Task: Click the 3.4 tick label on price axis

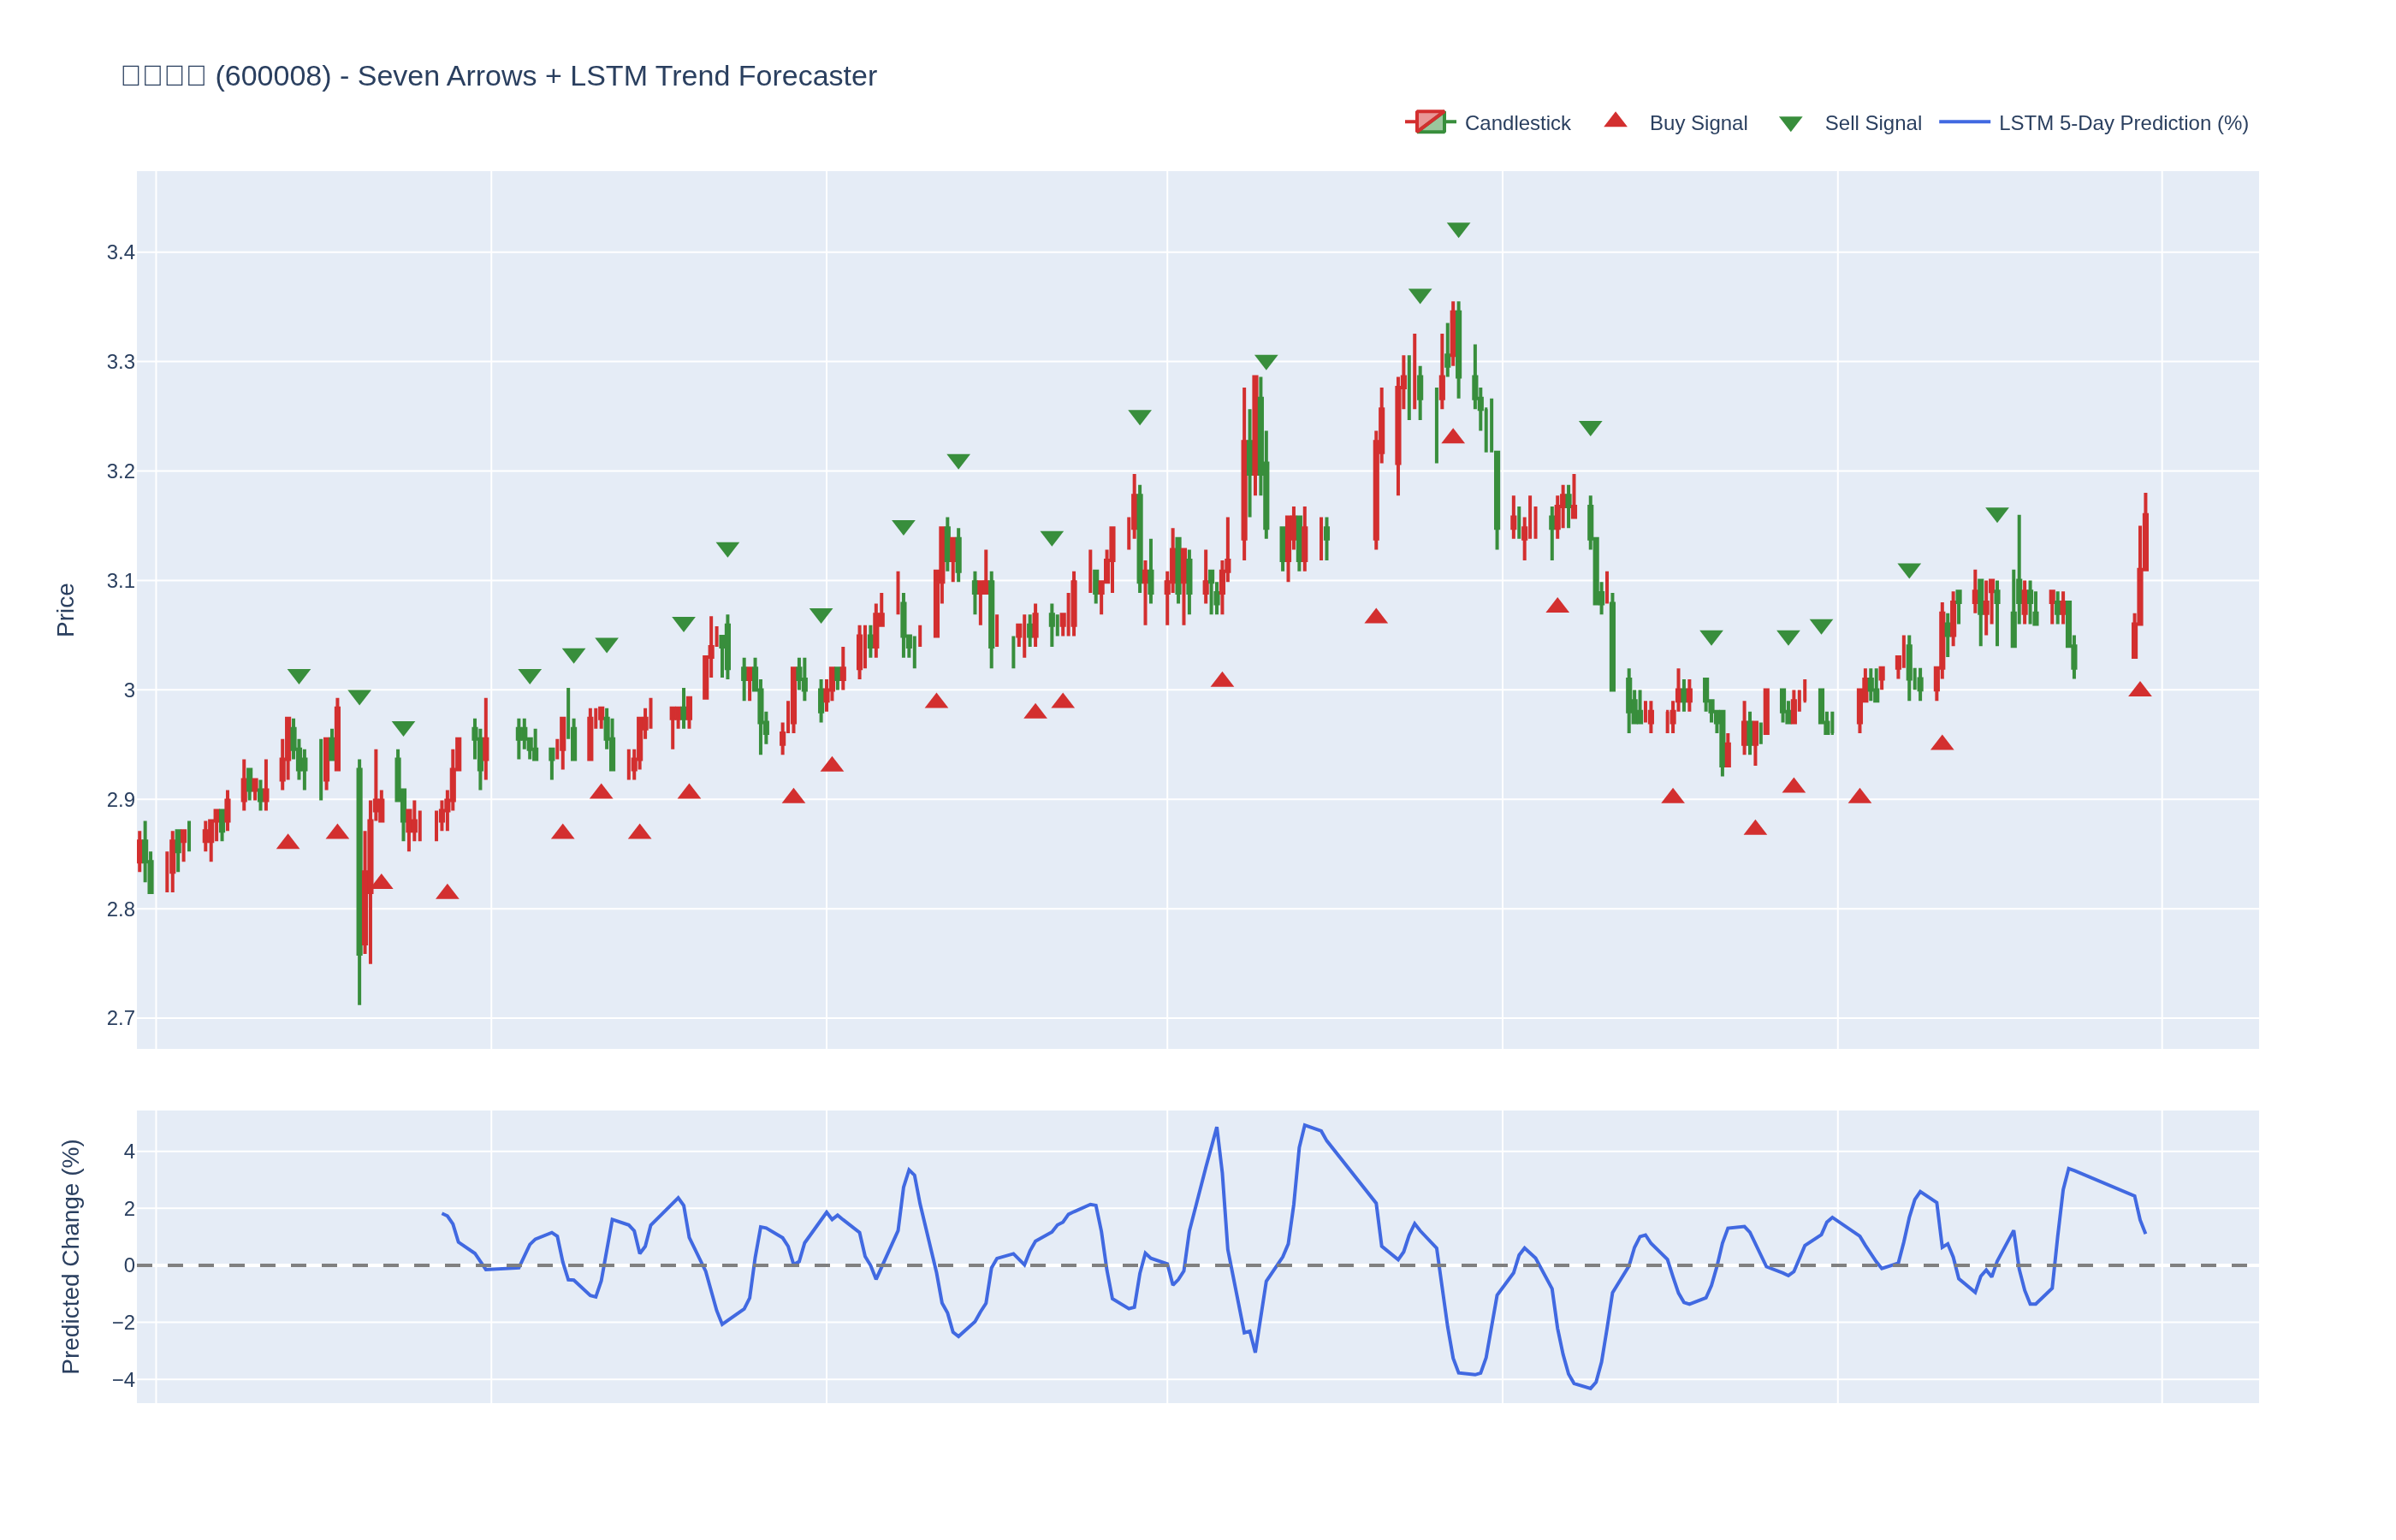Action: (121, 253)
